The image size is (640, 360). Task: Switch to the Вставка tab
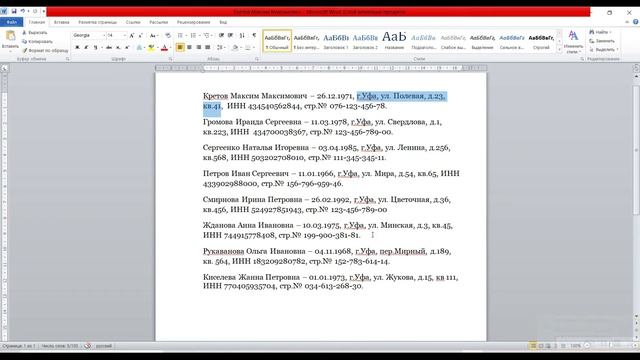[x=62, y=22]
